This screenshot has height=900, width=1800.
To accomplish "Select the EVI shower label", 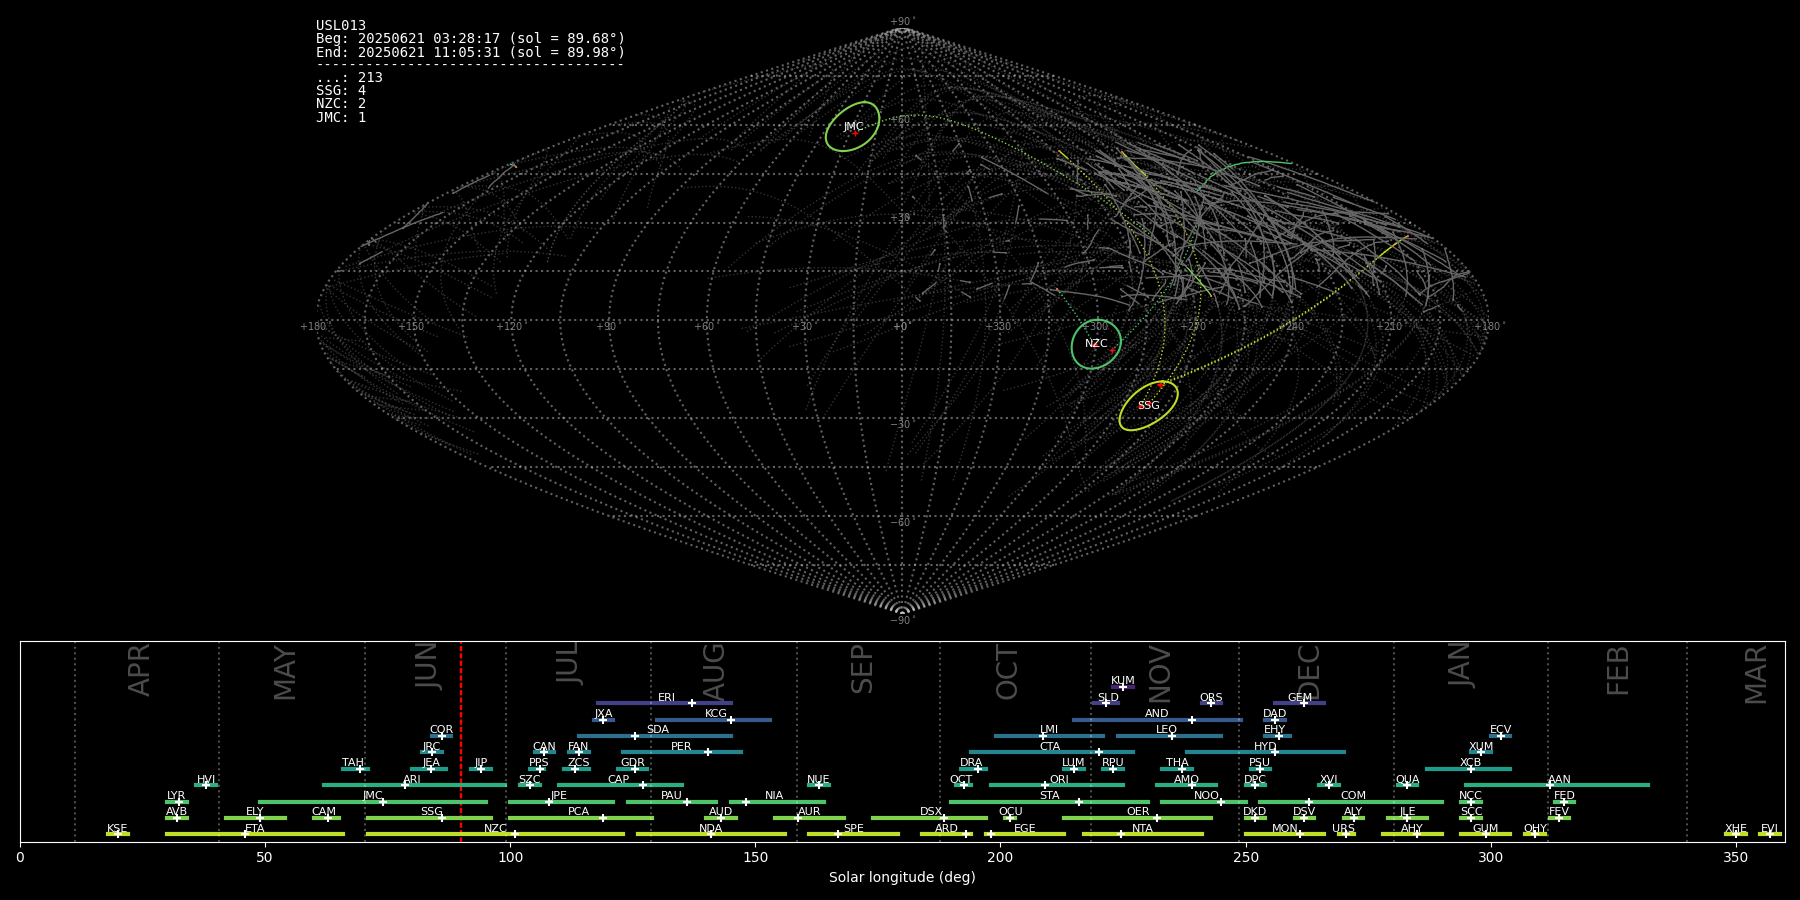I will 1769,829.
